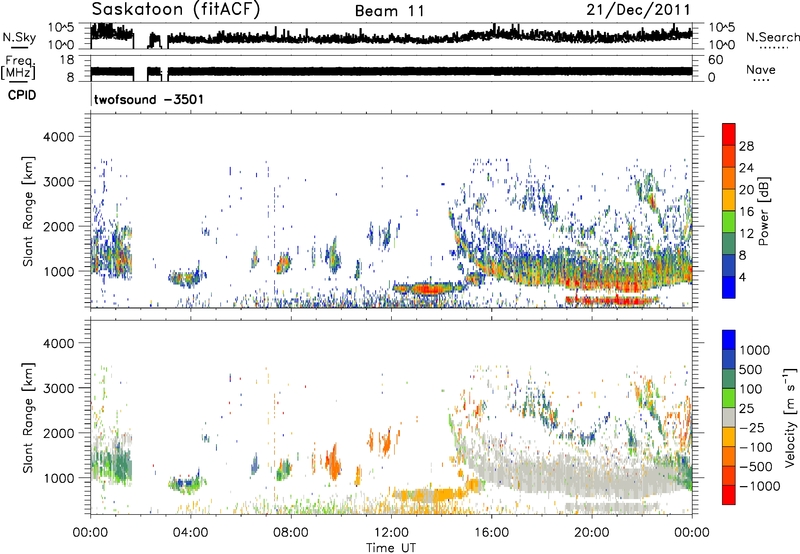Click the "24" power colorbar label

[x=746, y=168]
